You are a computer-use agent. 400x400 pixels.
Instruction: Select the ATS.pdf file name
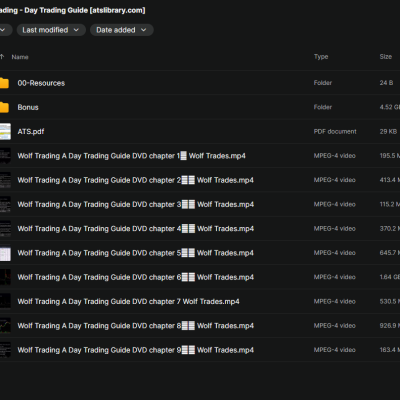coord(31,131)
